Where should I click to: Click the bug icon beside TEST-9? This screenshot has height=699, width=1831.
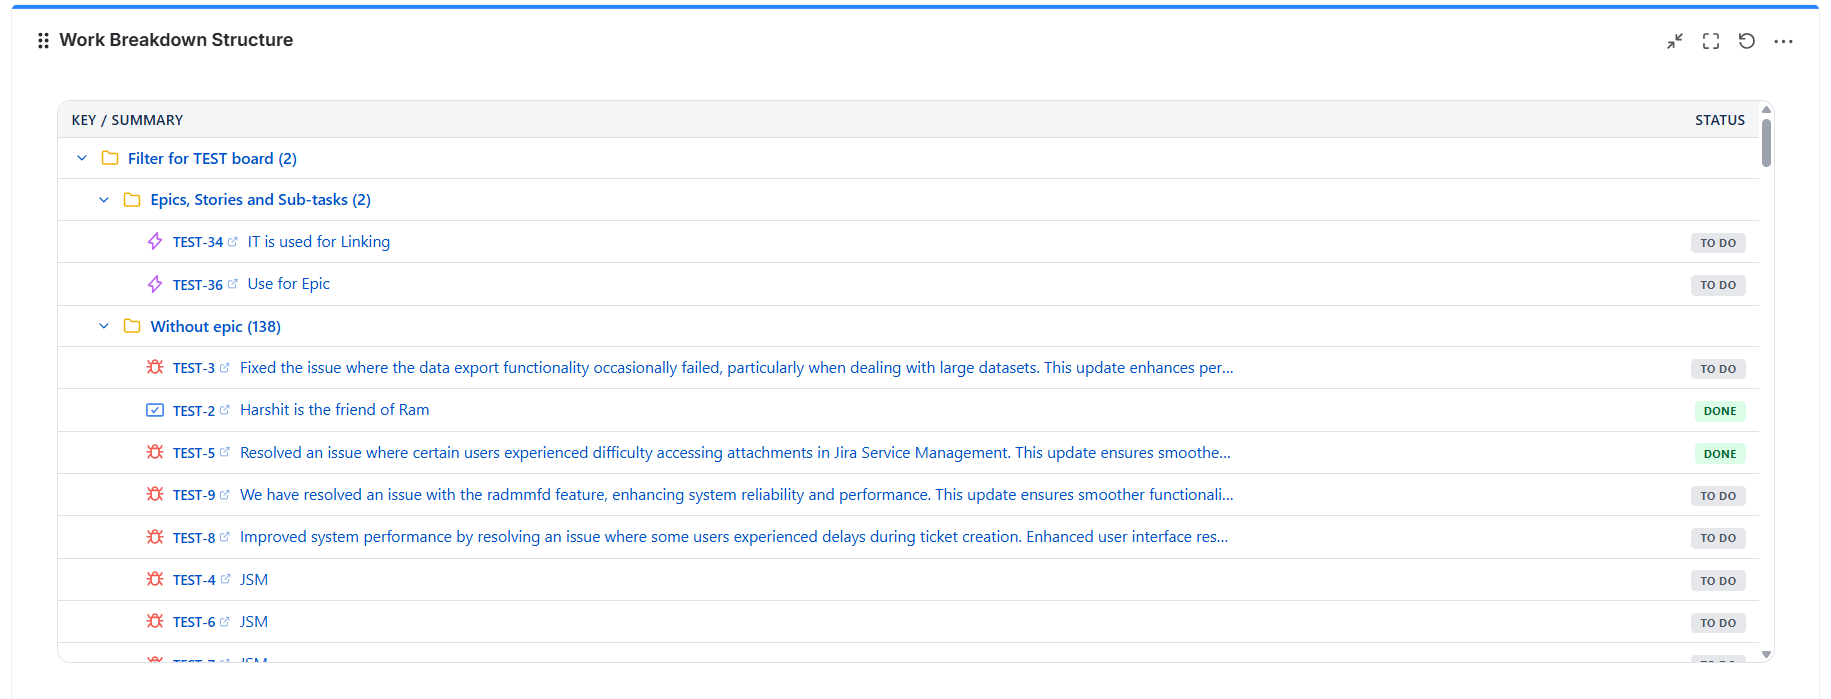point(155,494)
